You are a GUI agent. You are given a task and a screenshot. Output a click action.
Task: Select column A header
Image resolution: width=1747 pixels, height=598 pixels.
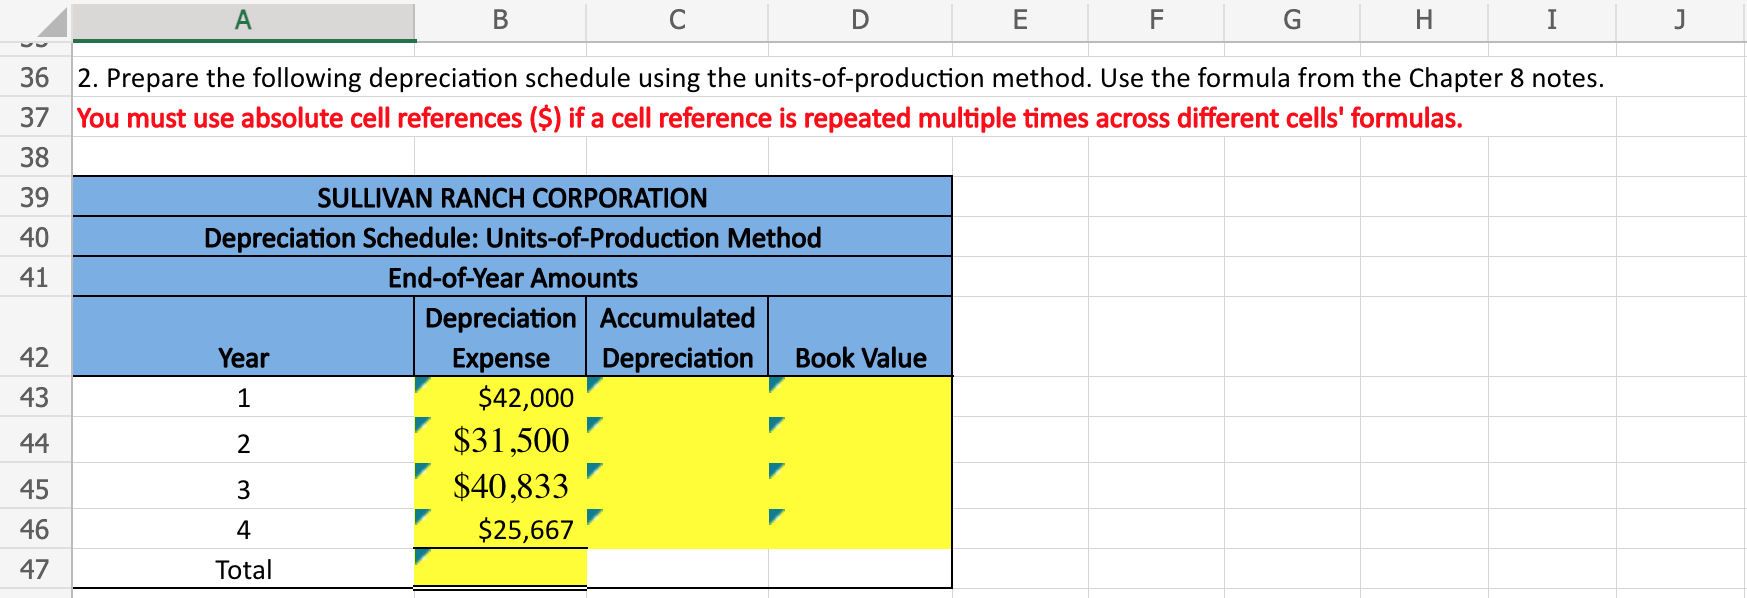243,20
